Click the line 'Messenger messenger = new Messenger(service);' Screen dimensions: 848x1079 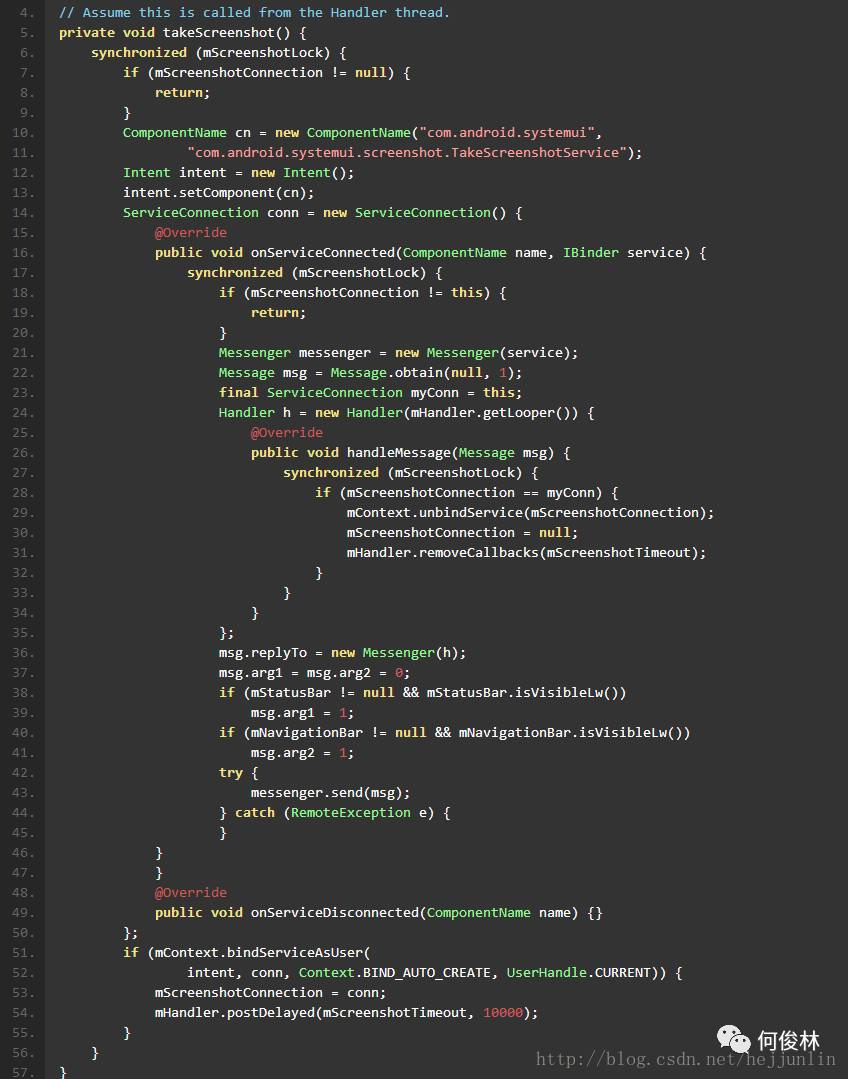pyautogui.click(x=398, y=352)
